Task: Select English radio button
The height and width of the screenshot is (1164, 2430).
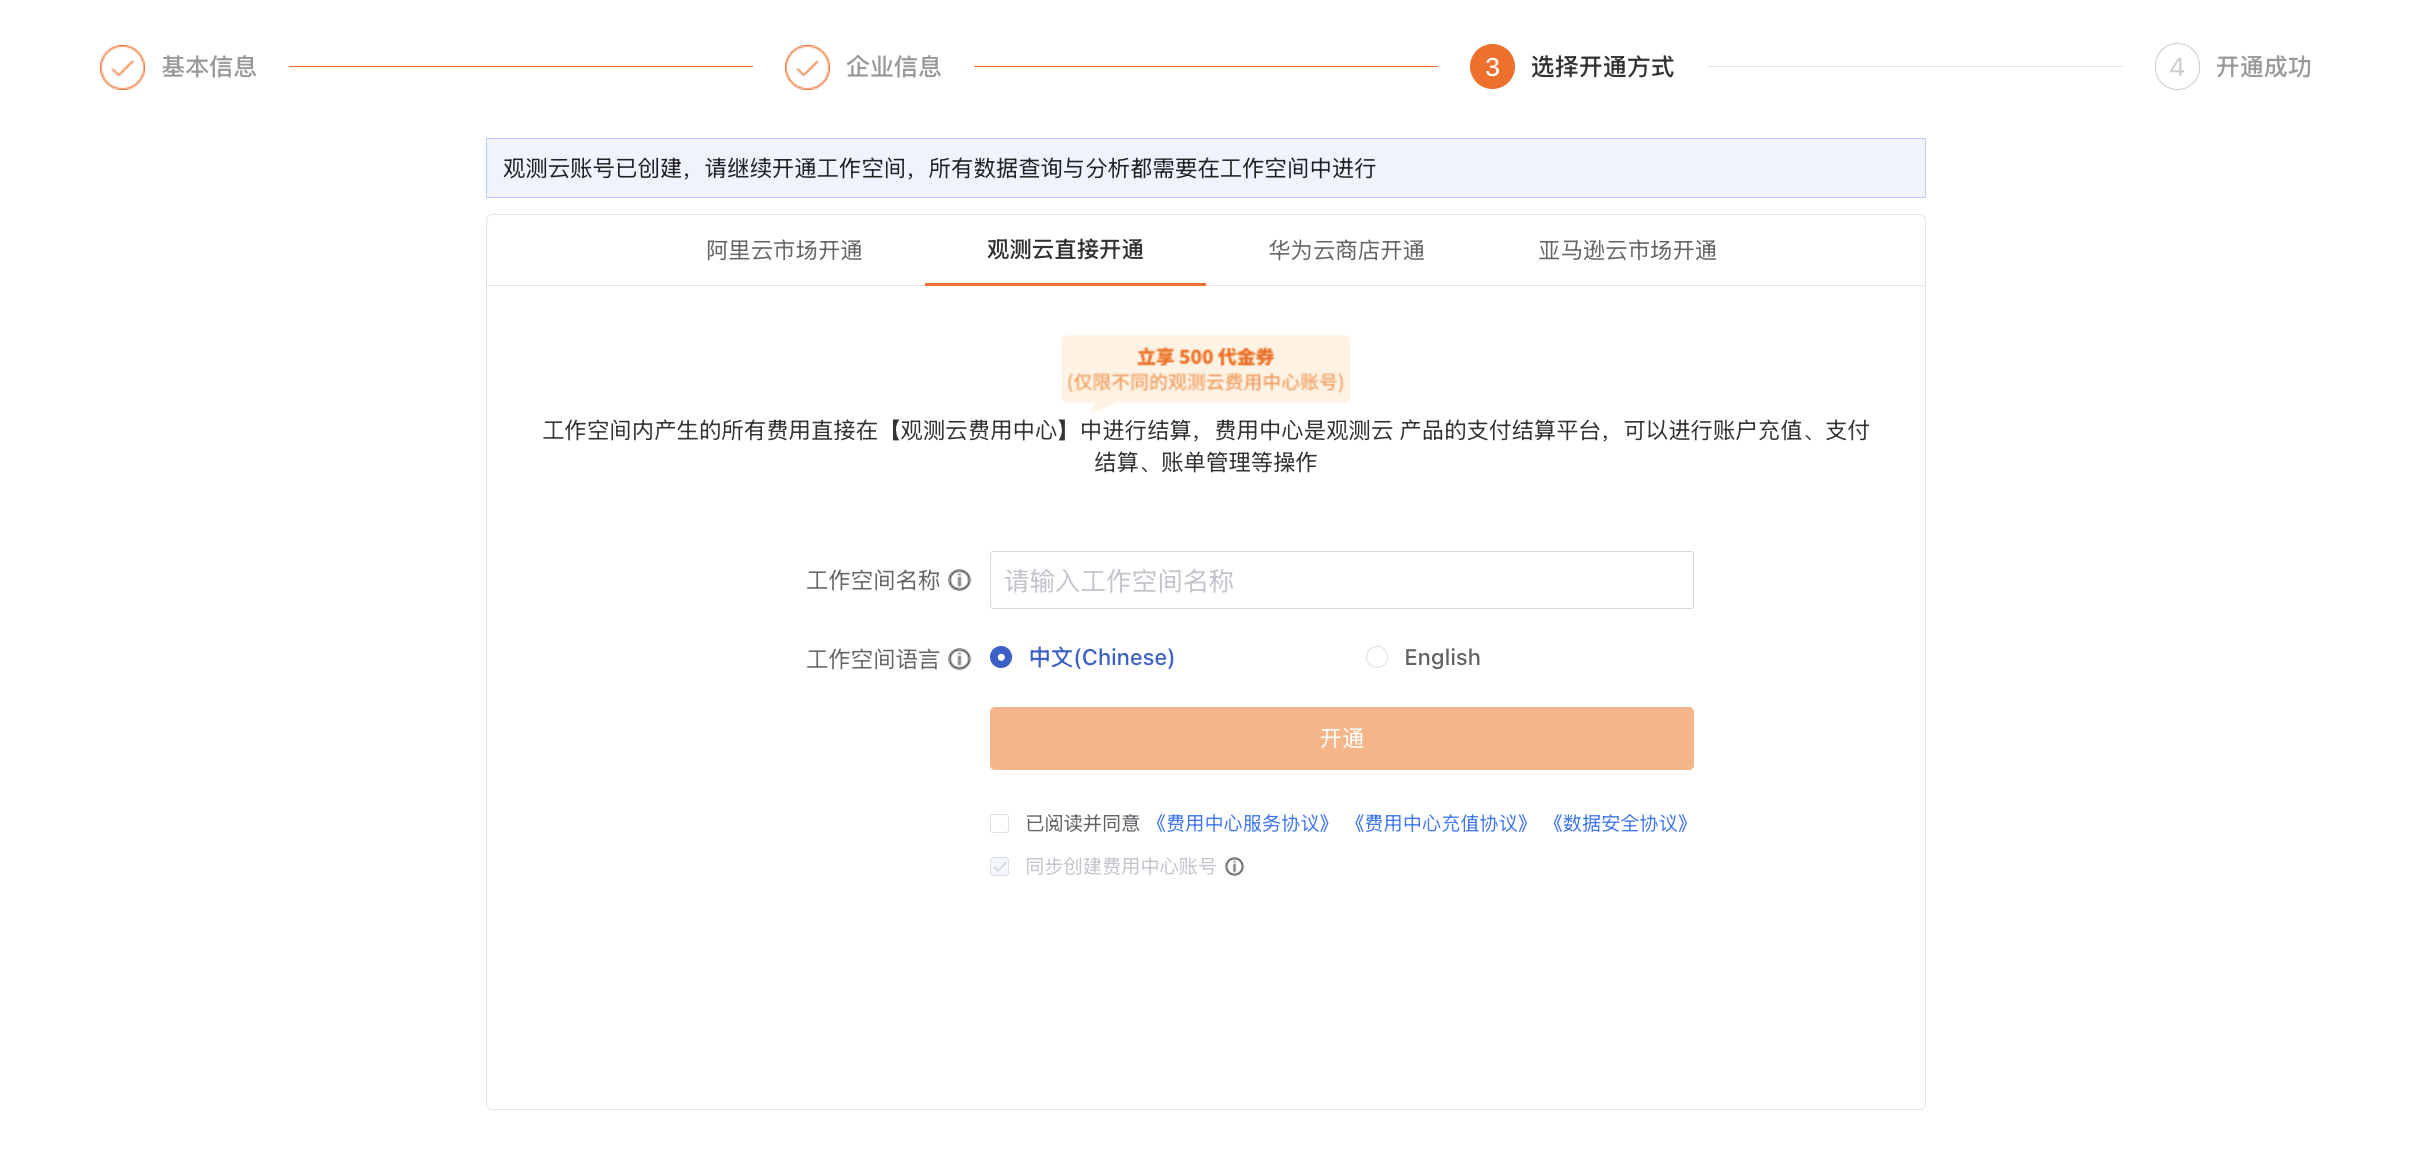Action: (1377, 657)
